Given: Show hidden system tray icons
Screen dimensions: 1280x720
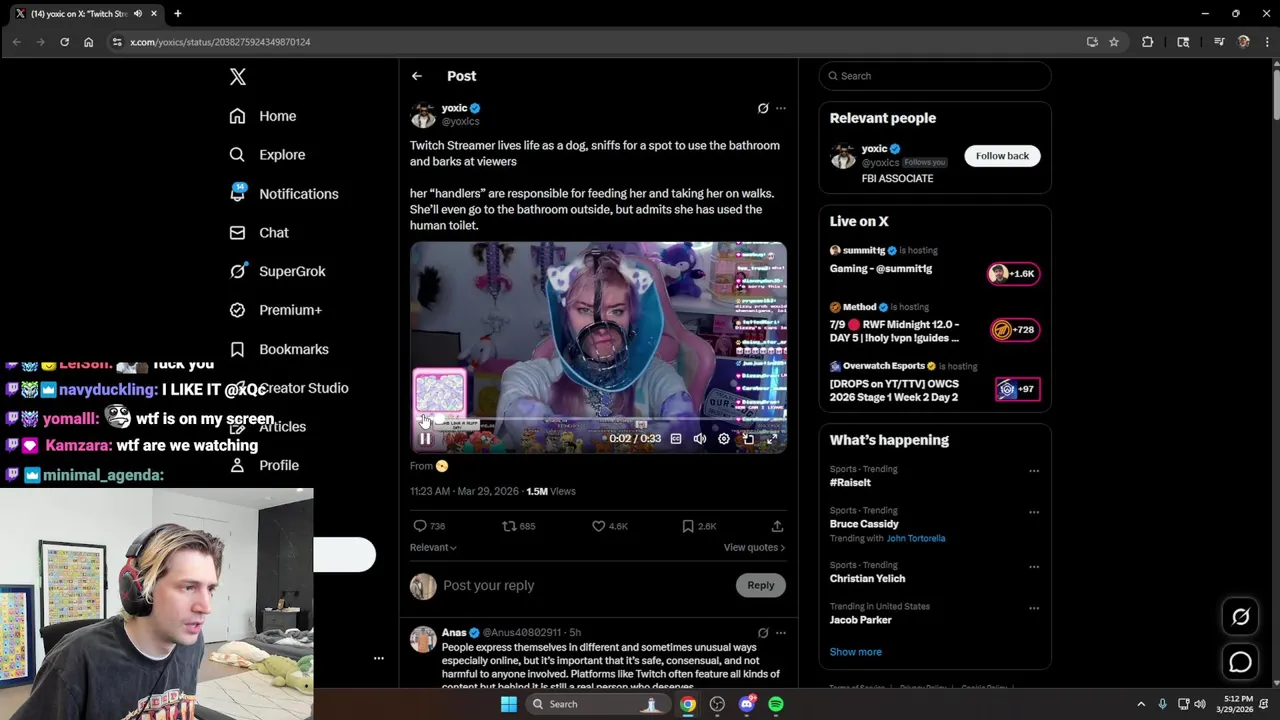Looking at the screenshot, I should [1141, 704].
